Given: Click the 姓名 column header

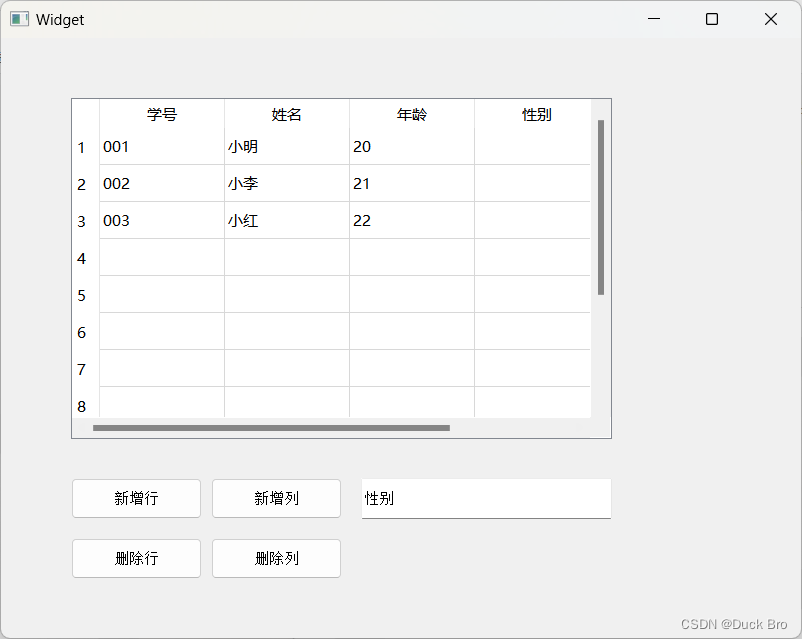Looking at the screenshot, I should click(x=286, y=114).
